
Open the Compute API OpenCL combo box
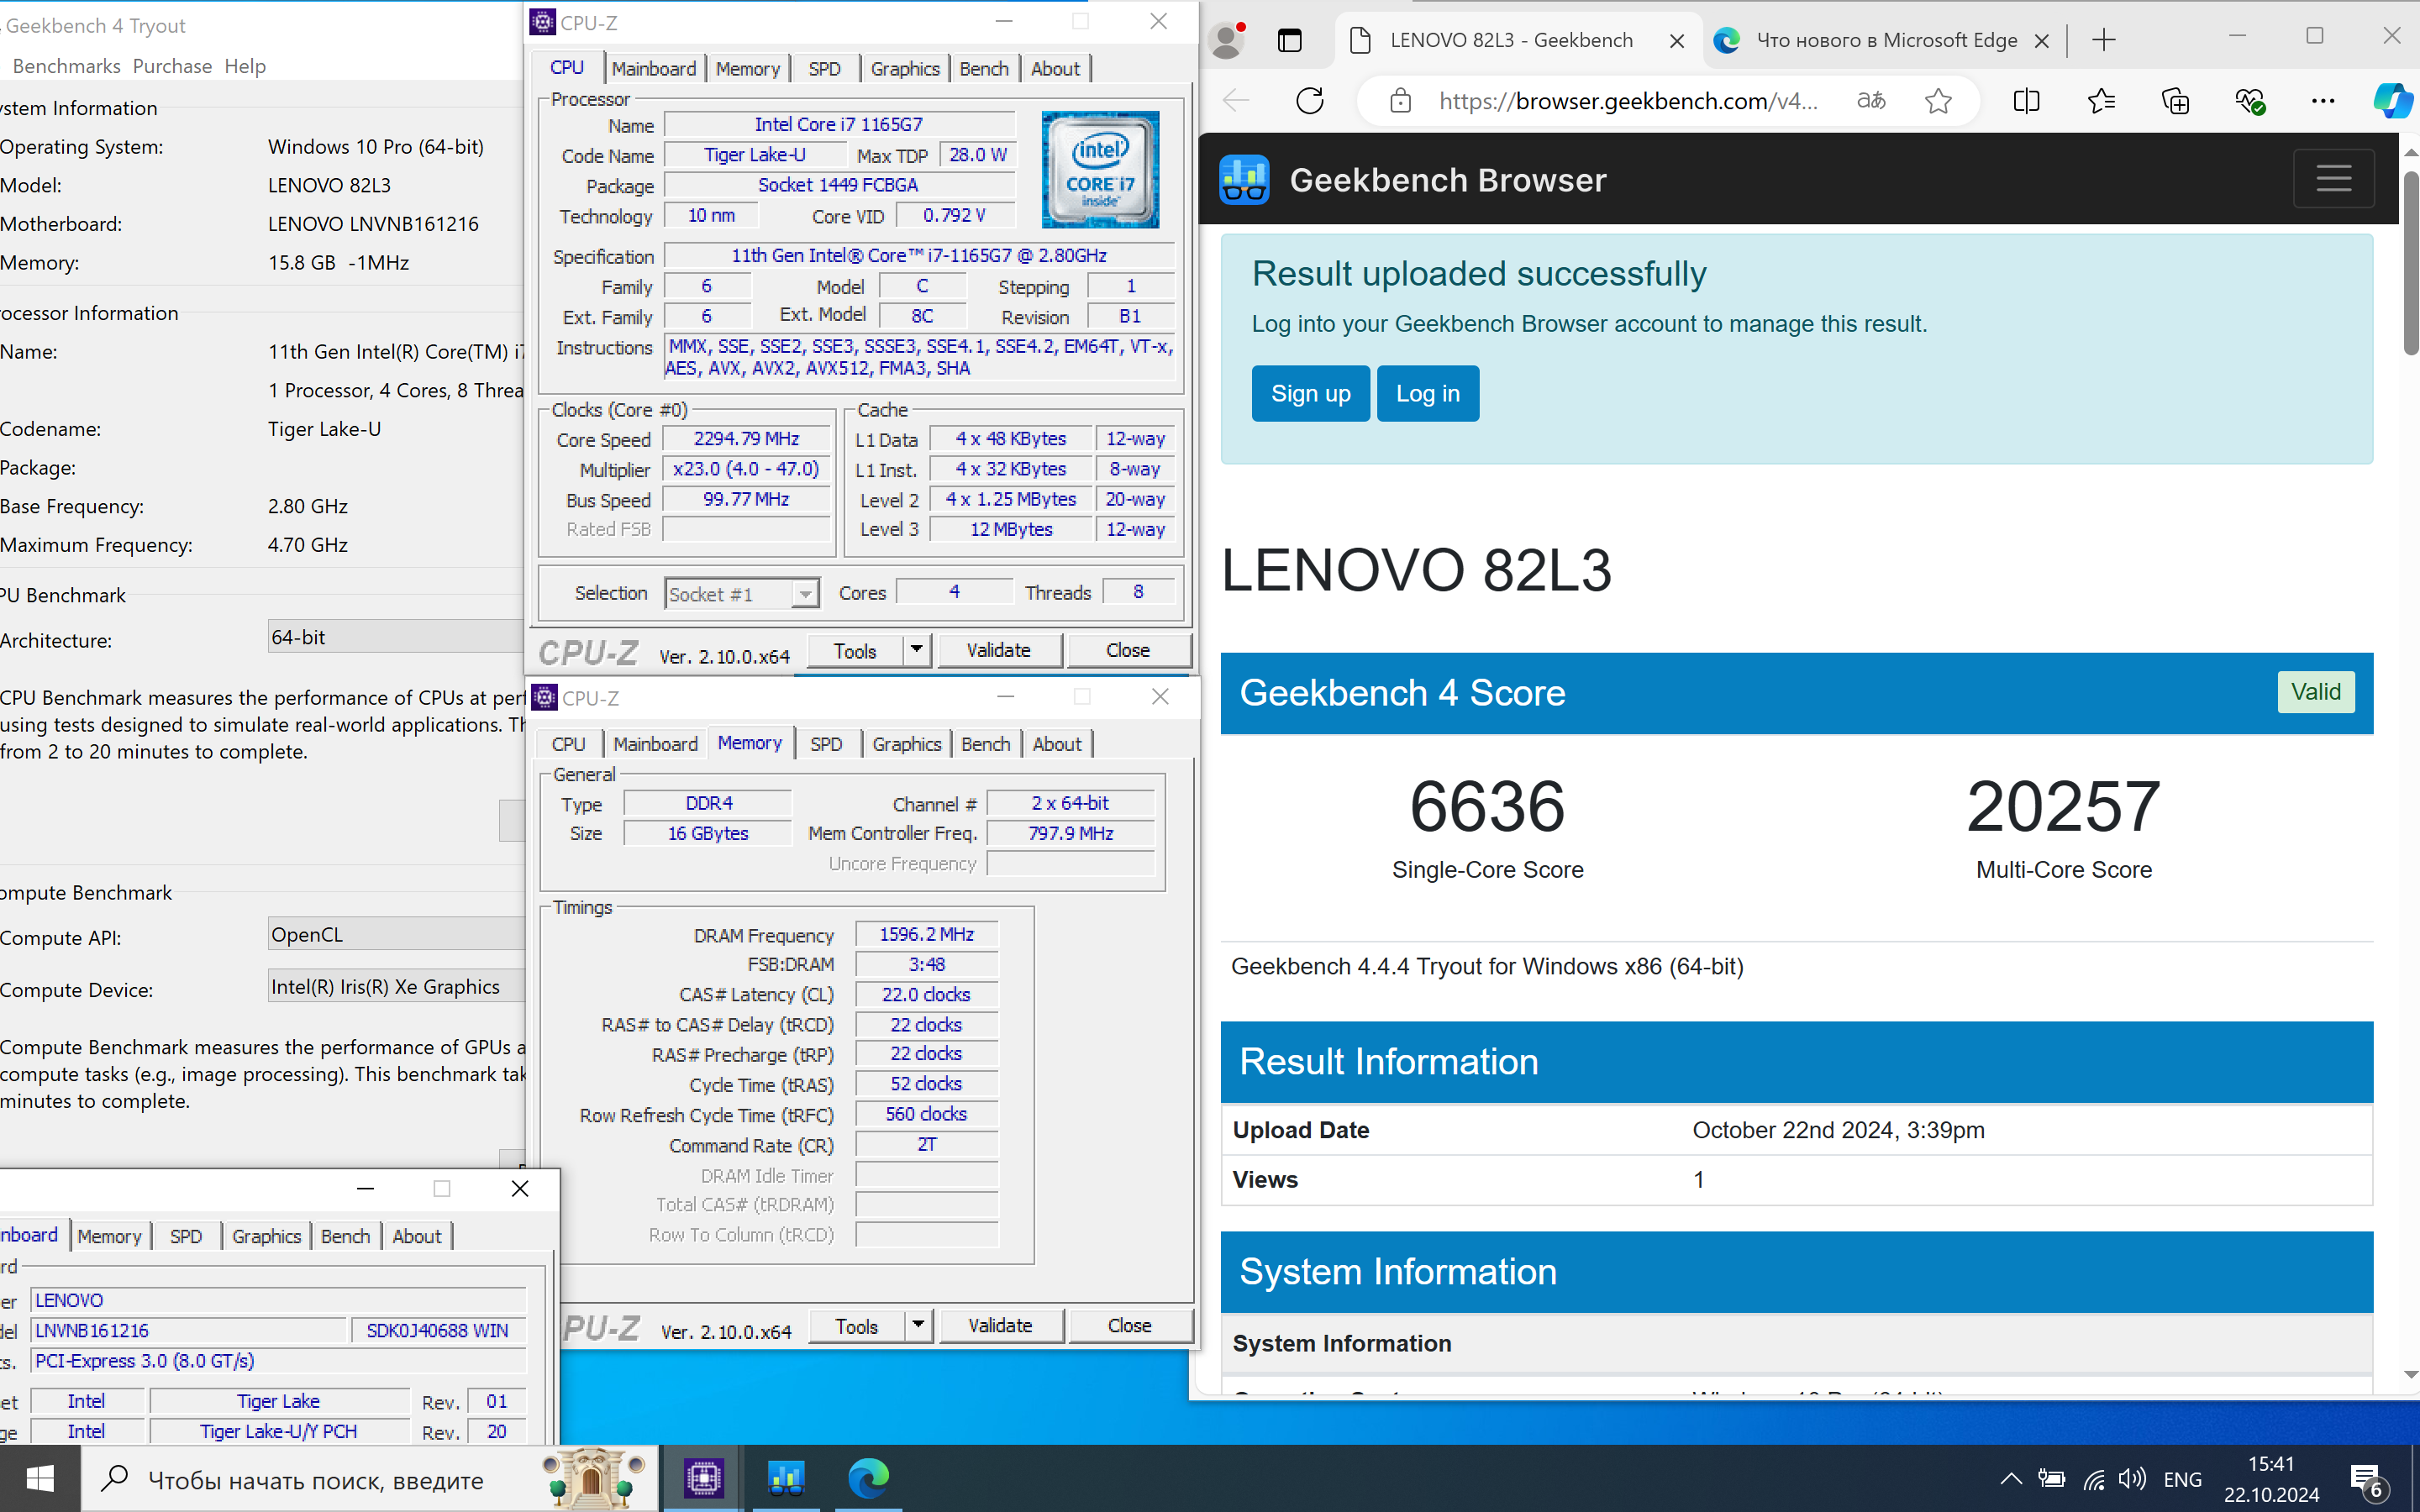click(x=396, y=934)
